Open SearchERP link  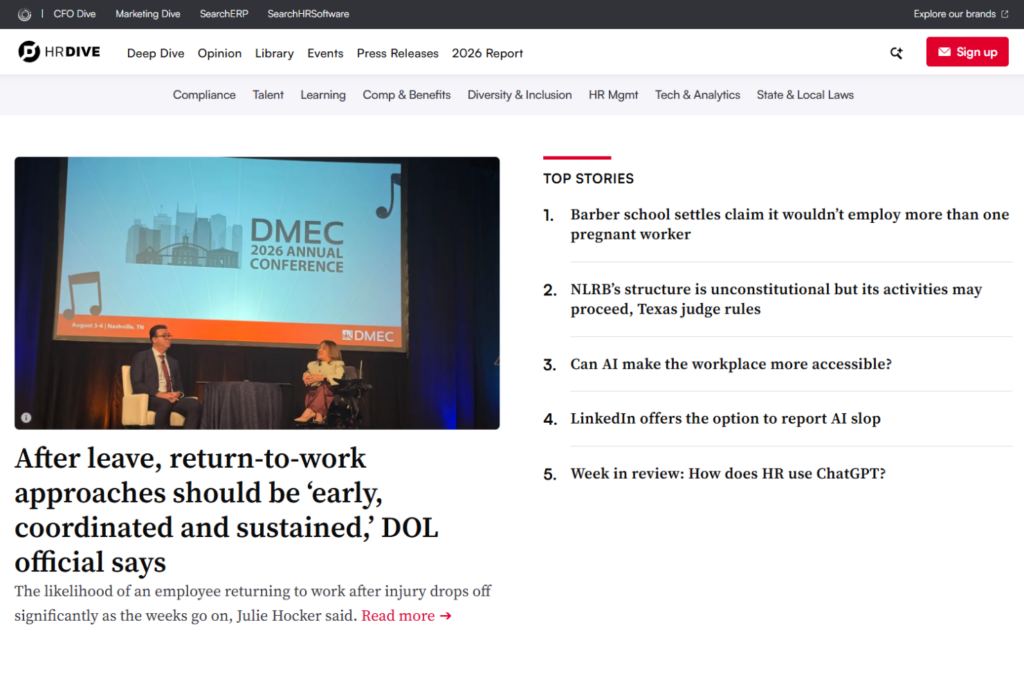point(224,14)
